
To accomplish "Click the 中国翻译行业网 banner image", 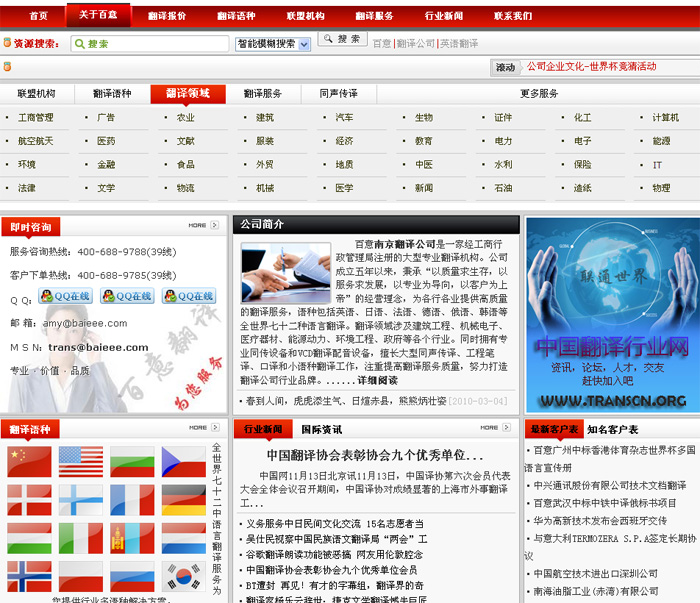I will (x=612, y=315).
